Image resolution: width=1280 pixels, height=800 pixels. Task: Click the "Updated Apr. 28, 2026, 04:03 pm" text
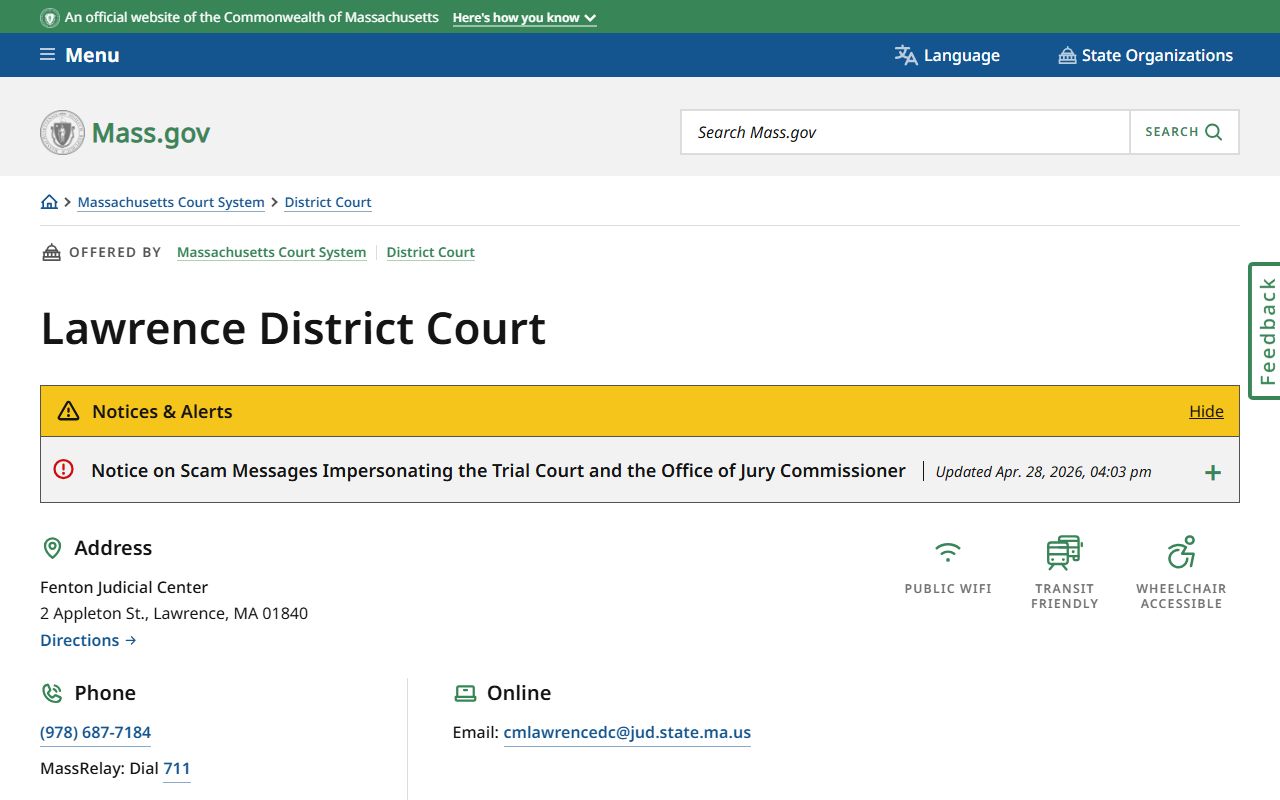click(x=1043, y=471)
